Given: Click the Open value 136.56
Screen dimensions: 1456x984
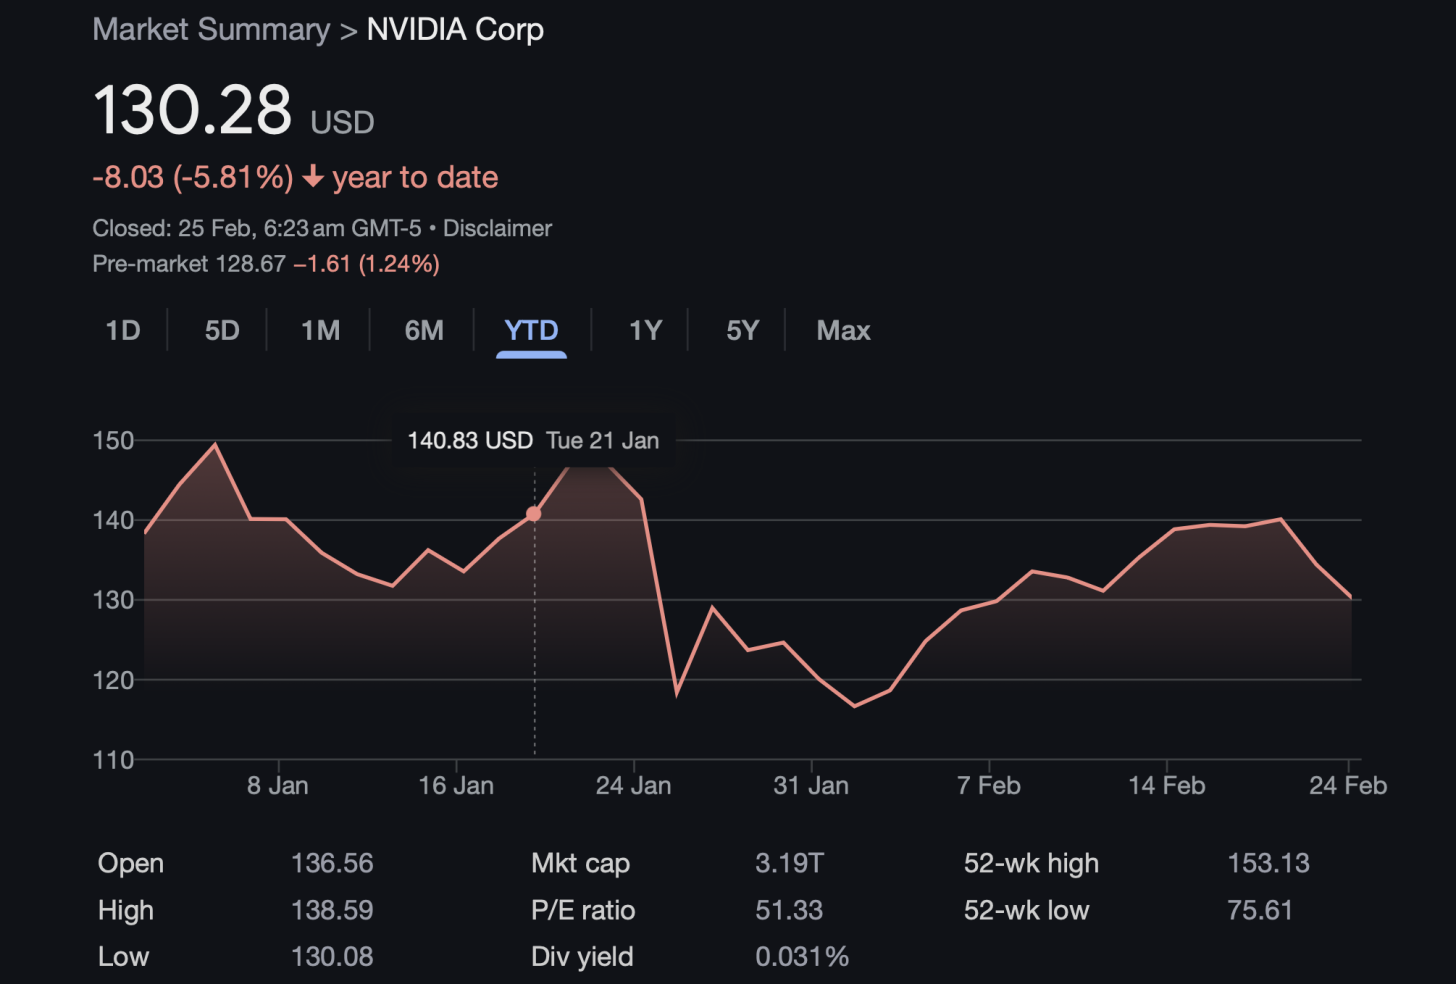Looking at the screenshot, I should 332,863.
